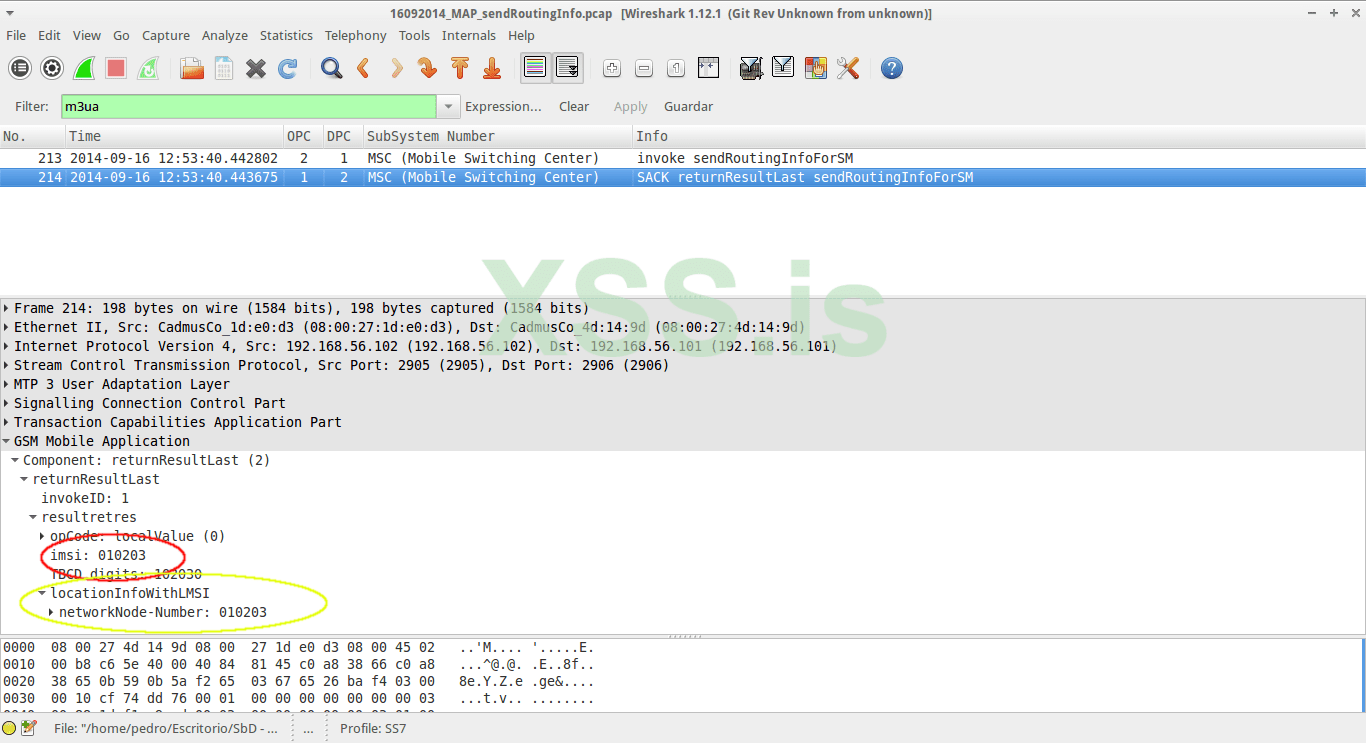Click the File path in status bar
Image resolution: width=1366 pixels, height=743 pixels.
166,728
